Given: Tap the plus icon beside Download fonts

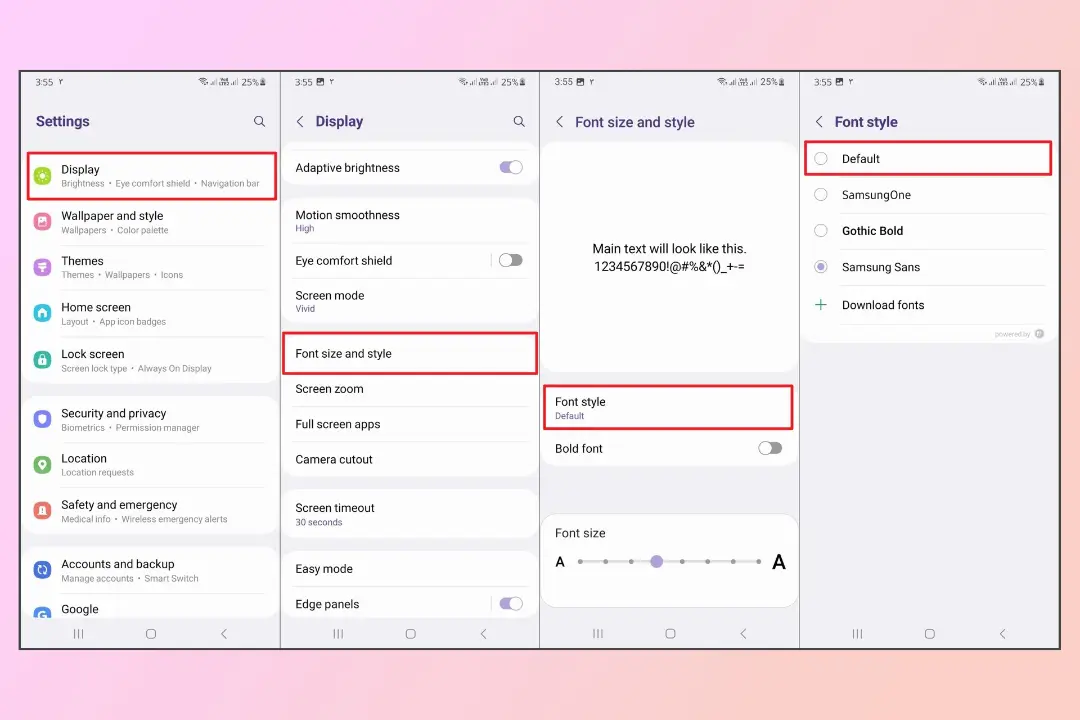Looking at the screenshot, I should [x=821, y=305].
